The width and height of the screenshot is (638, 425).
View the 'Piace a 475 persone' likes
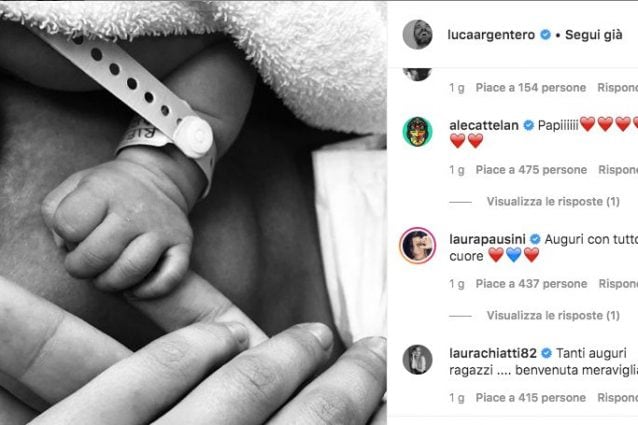pyautogui.click(x=531, y=170)
